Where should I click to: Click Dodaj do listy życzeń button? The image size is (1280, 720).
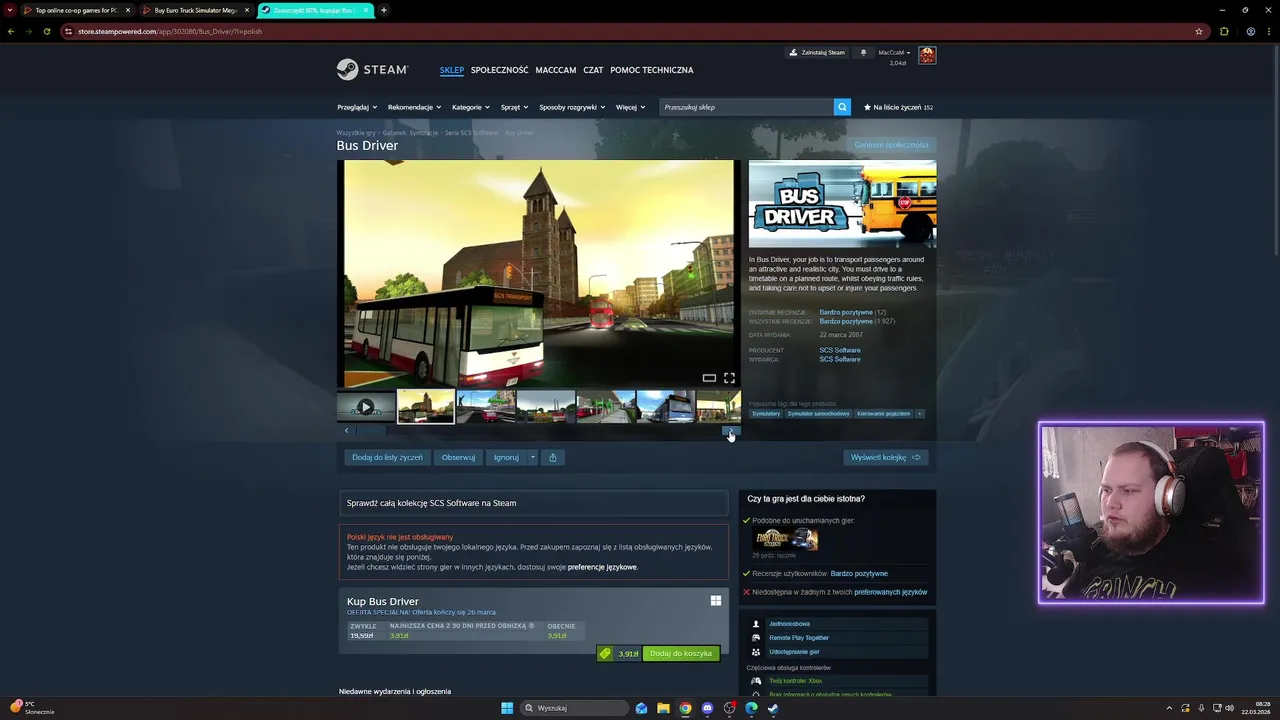click(x=387, y=457)
